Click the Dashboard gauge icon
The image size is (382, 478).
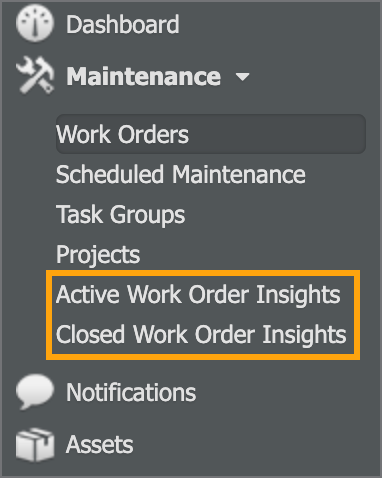click(35, 23)
